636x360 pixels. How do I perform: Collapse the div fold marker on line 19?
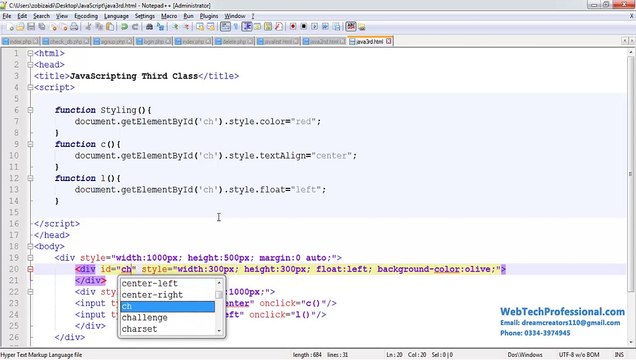tap(30, 257)
